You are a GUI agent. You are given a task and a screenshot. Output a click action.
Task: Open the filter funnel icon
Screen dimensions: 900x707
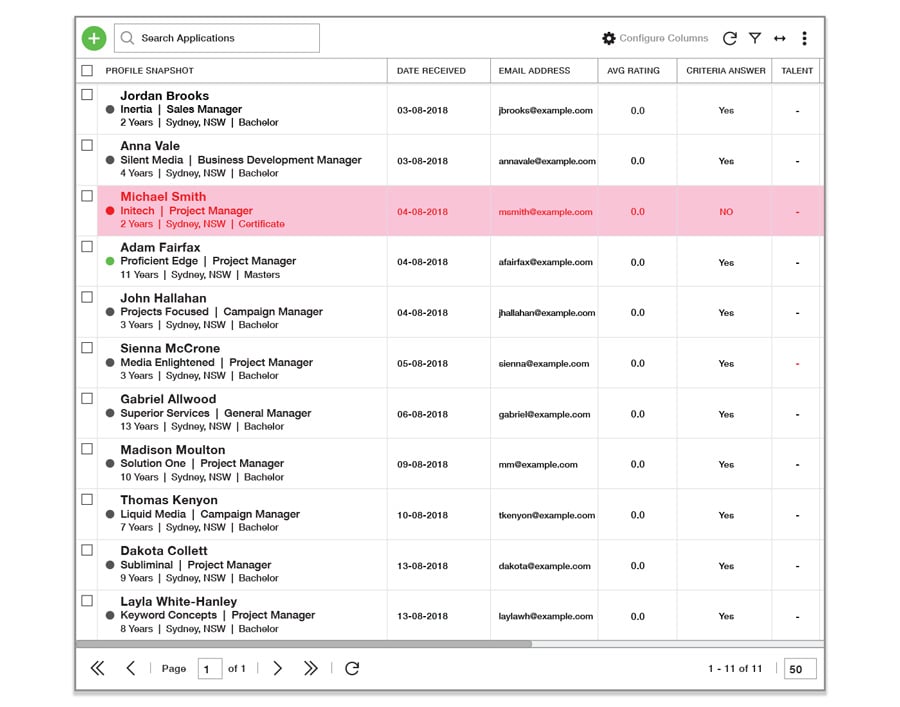[755, 38]
